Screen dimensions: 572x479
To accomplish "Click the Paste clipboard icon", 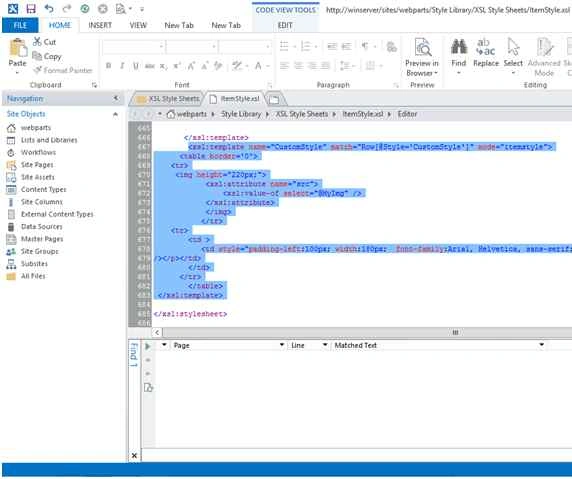I will click(18, 48).
